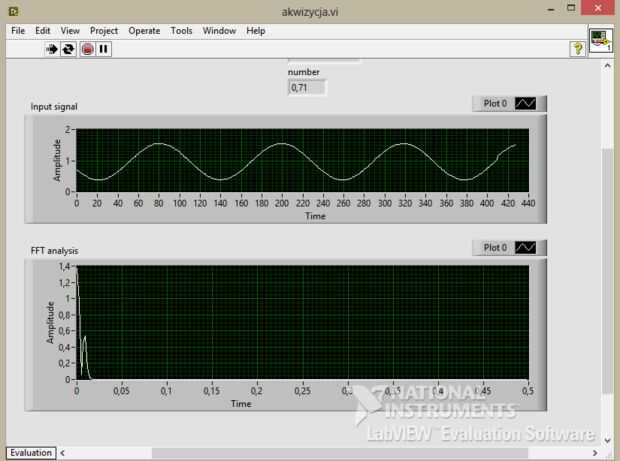Click the 200 tick on Input signal x-axis

282,203
